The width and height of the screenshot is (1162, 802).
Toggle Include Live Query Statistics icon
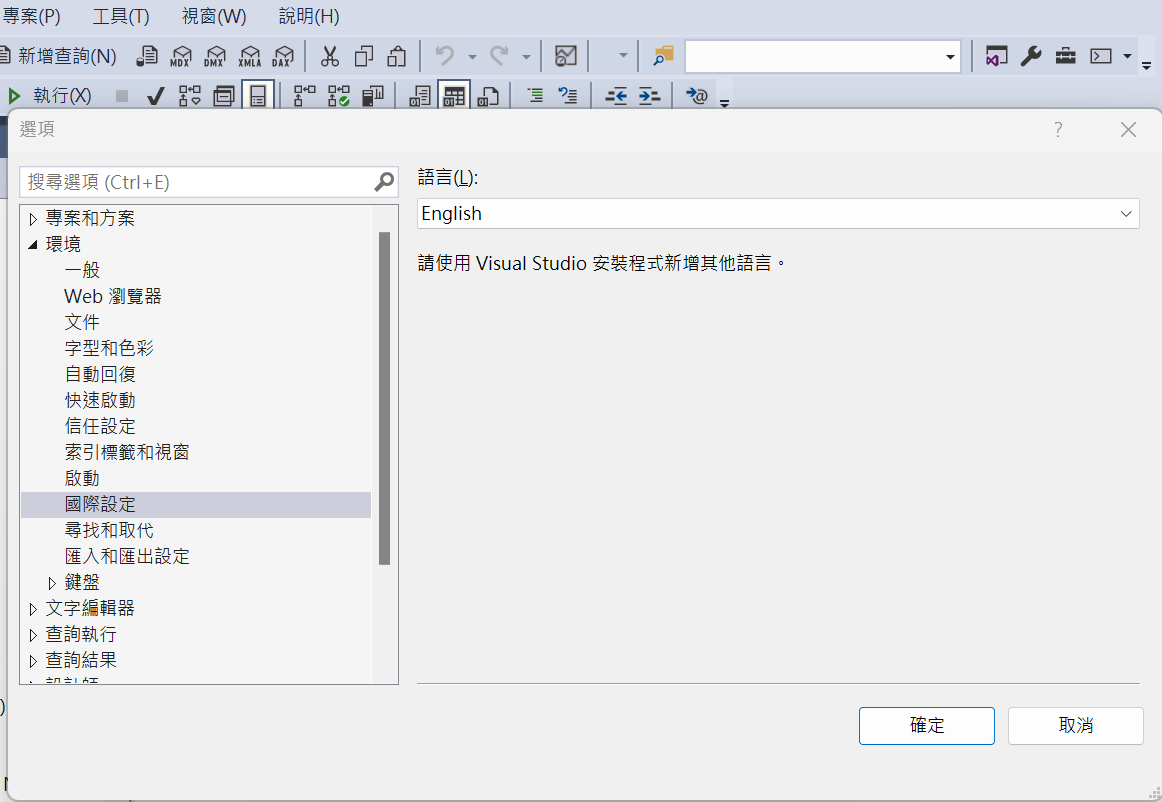click(339, 96)
